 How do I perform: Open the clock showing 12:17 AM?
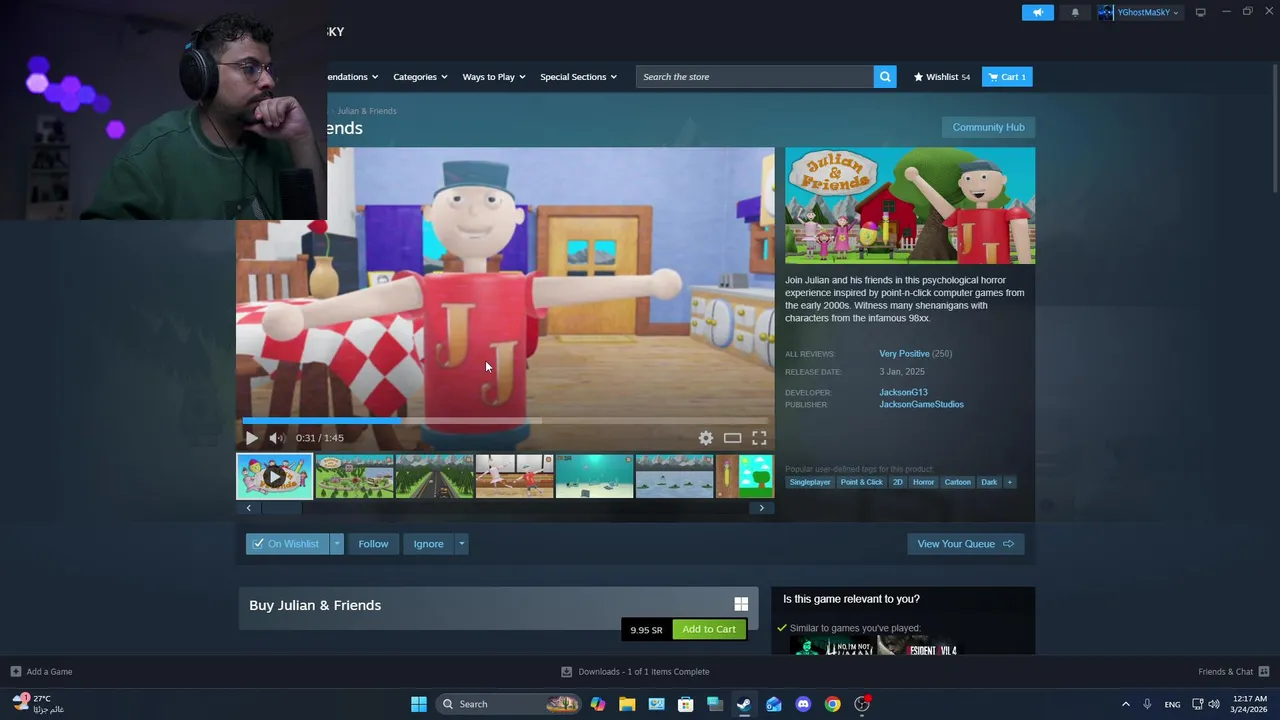coord(1250,704)
